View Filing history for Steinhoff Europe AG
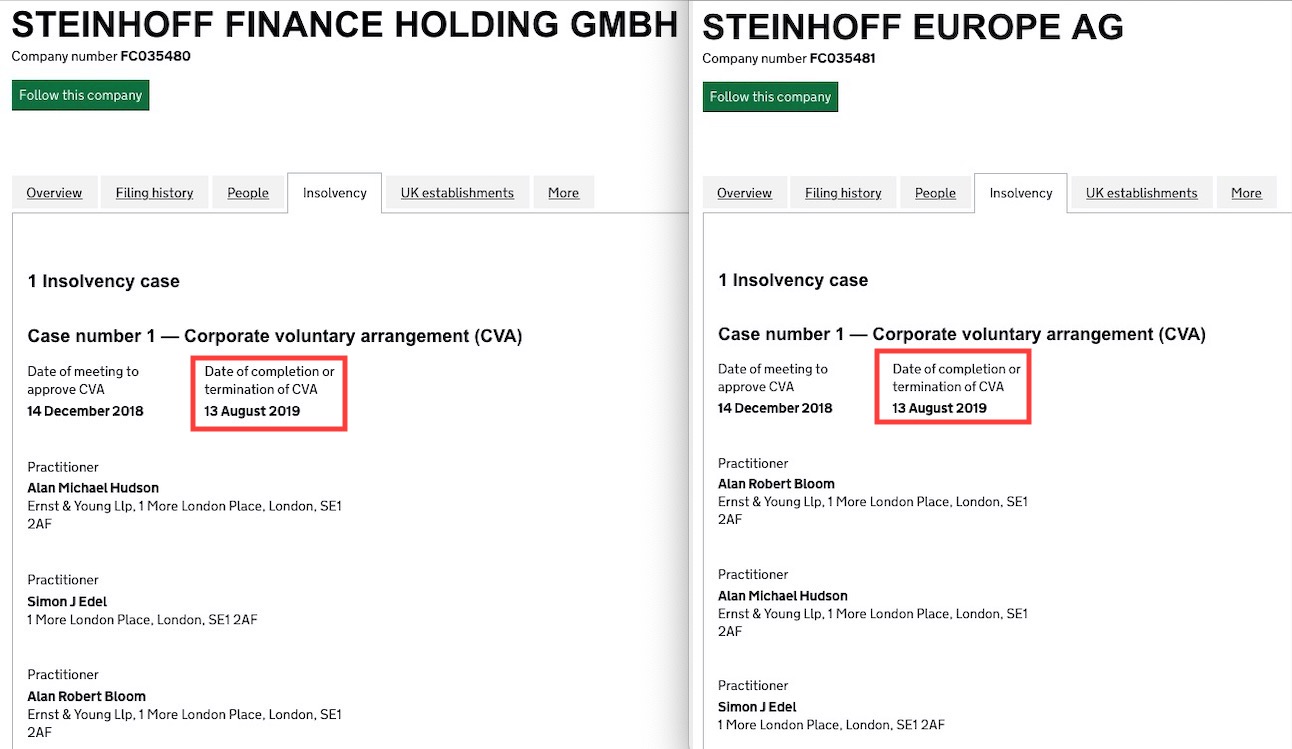 pos(843,192)
